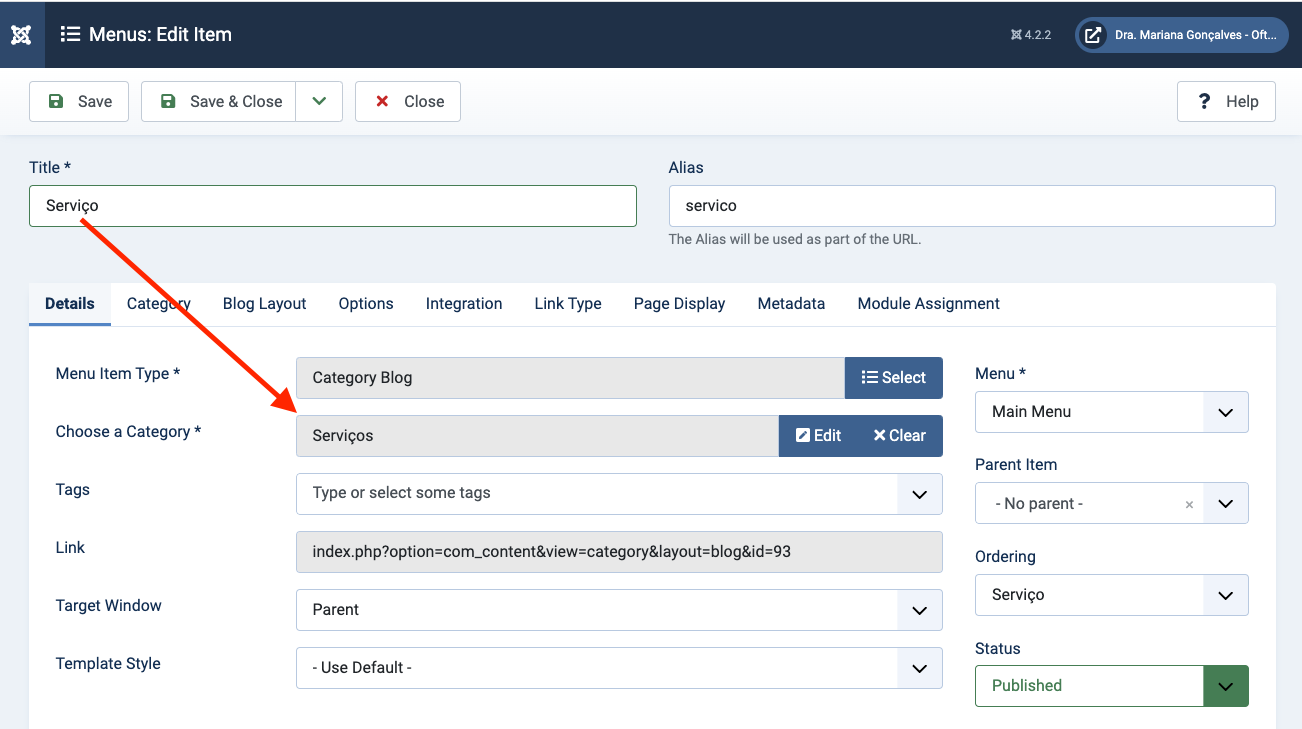
Task: Clear the chosen category
Action: pos(899,435)
